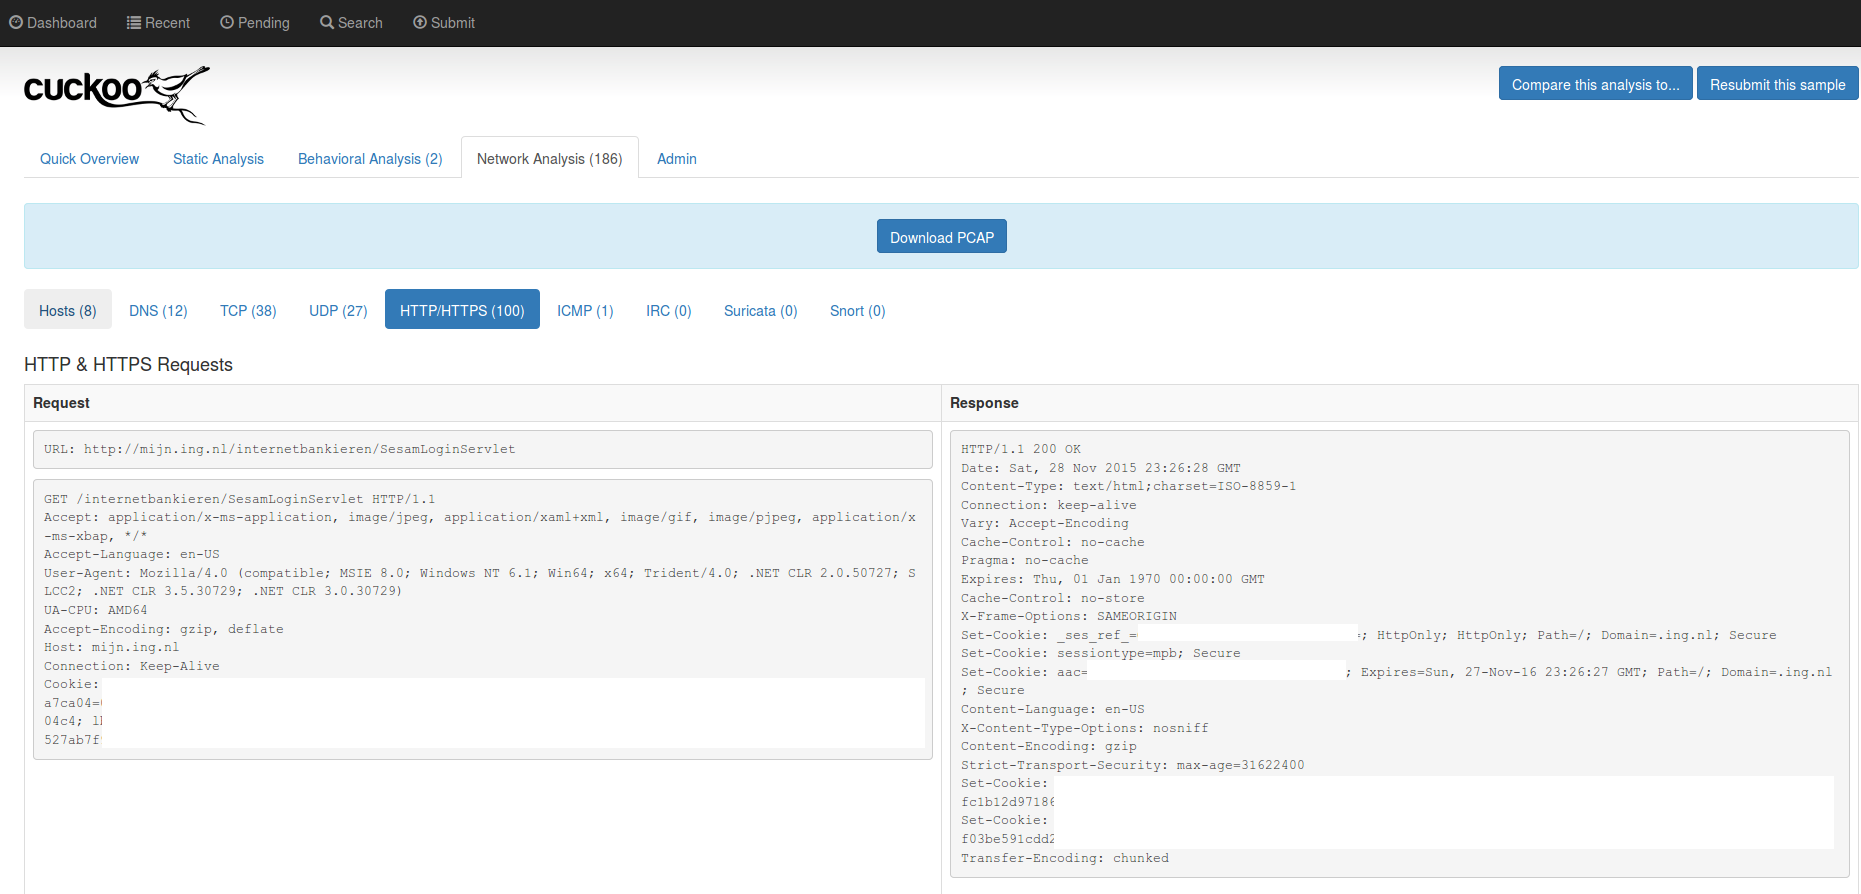Open the Quick Overview tab
The image size is (1861, 894).
coord(89,159)
